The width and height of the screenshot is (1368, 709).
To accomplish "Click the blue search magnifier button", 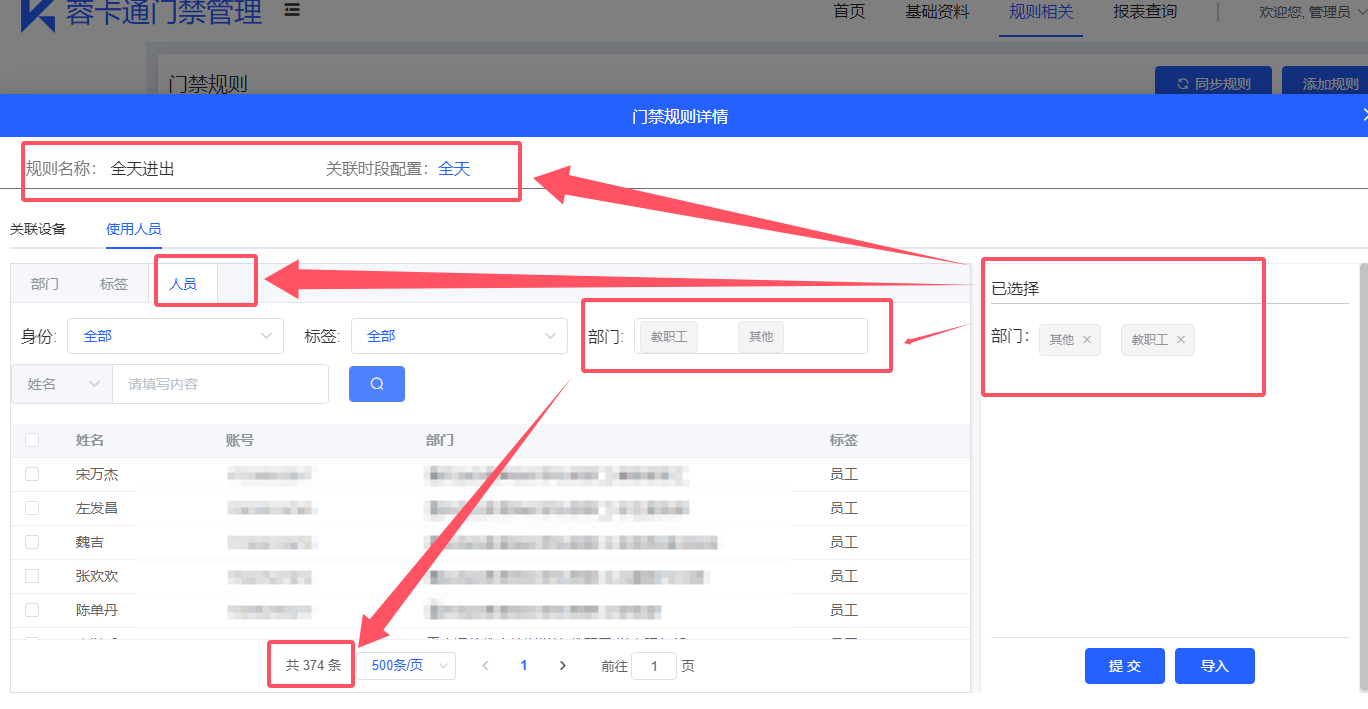I will [376, 384].
